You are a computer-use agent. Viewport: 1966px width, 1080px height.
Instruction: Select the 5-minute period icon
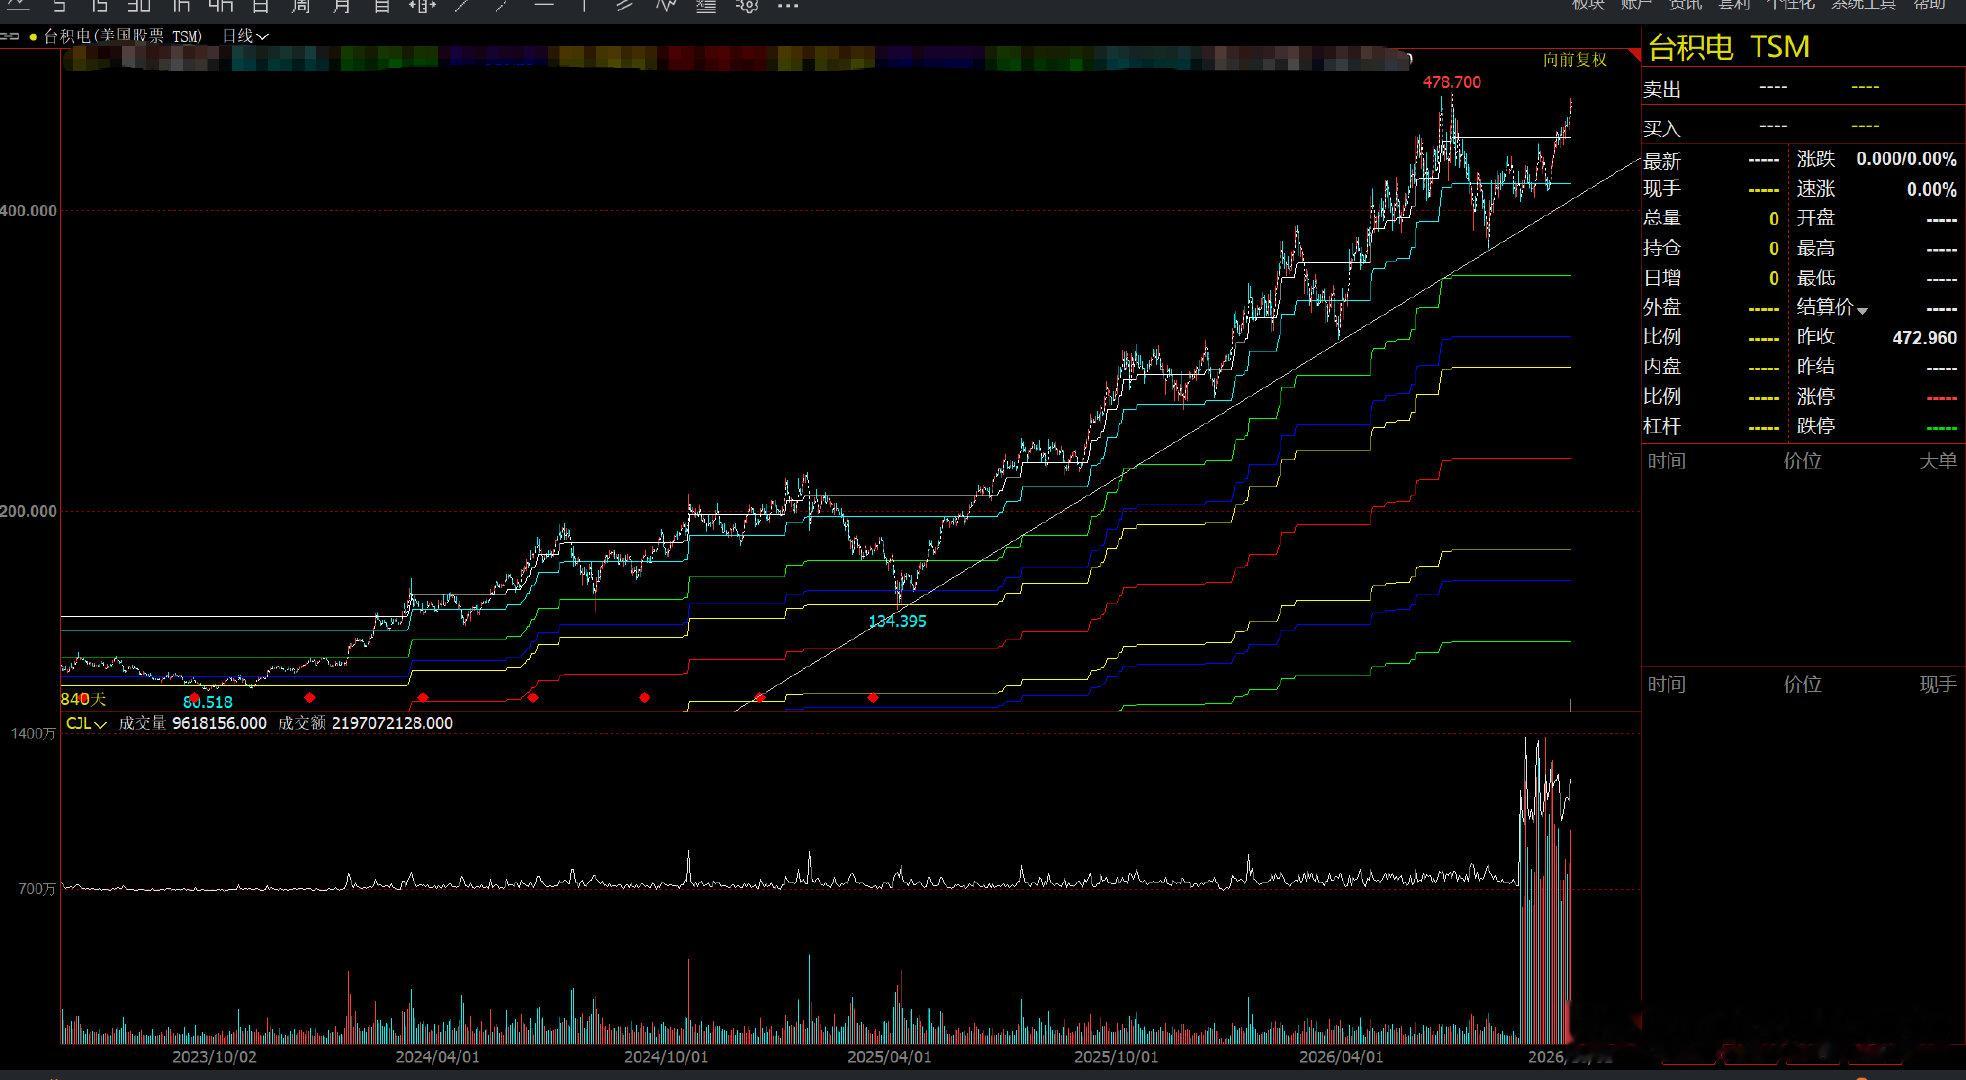pyautogui.click(x=59, y=5)
